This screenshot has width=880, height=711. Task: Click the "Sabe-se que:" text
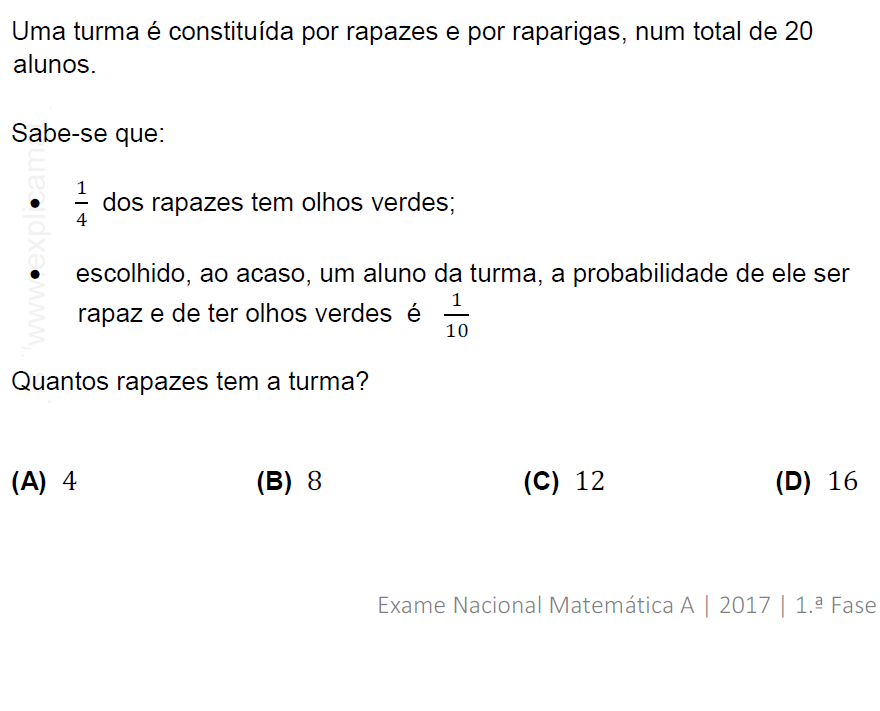(87, 133)
